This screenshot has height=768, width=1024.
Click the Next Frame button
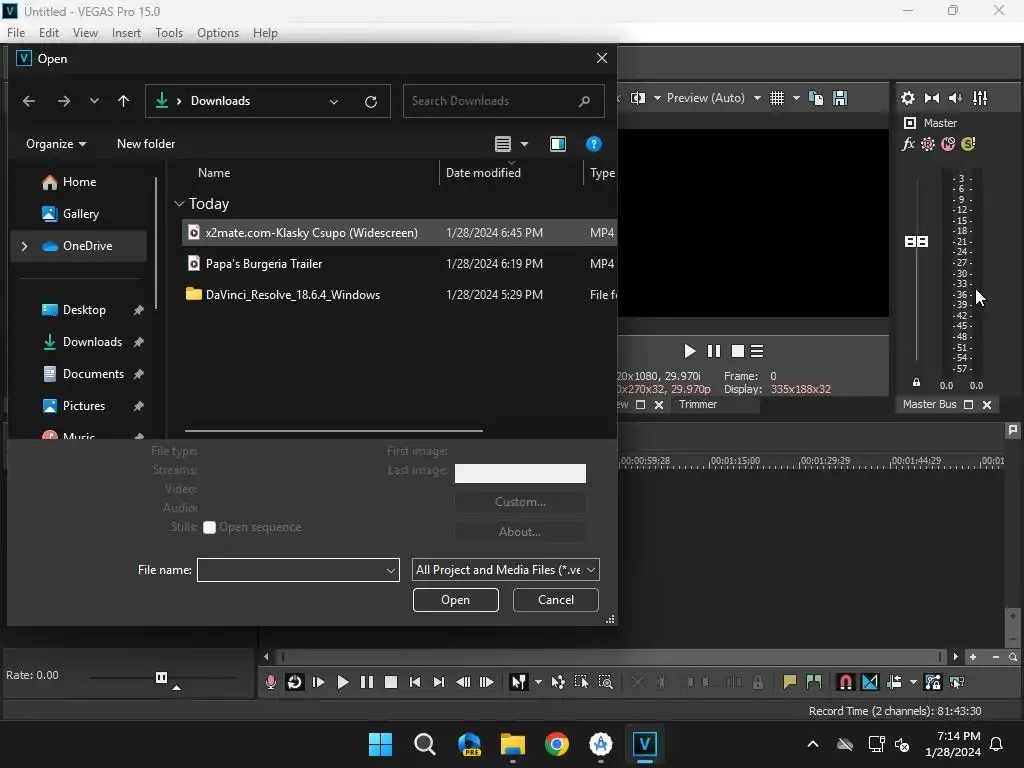[487, 682]
